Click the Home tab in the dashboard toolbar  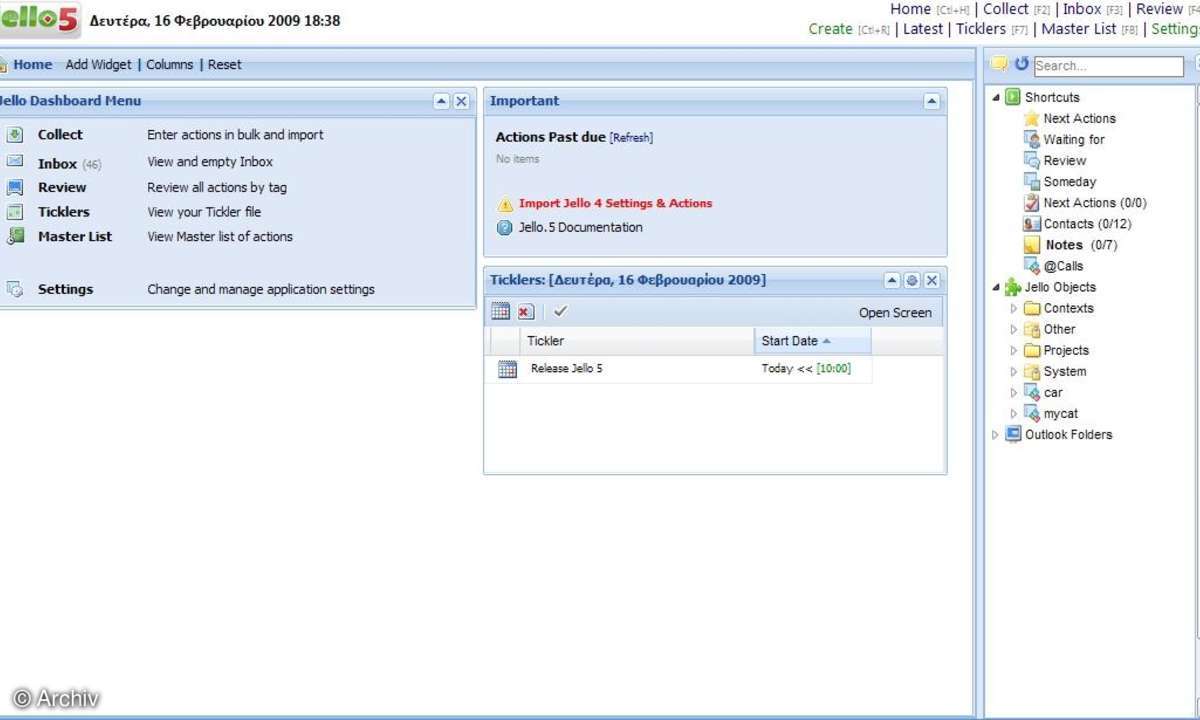tap(32, 65)
